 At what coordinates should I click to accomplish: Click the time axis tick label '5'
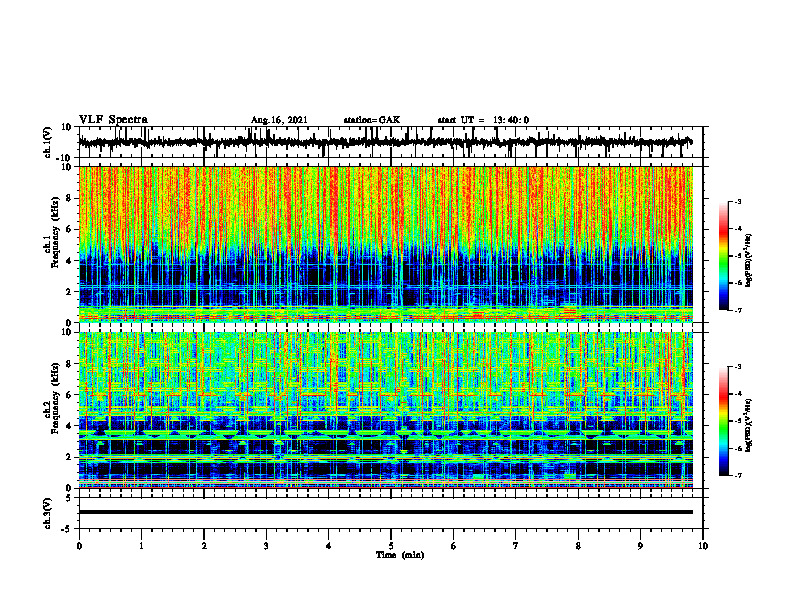391,546
